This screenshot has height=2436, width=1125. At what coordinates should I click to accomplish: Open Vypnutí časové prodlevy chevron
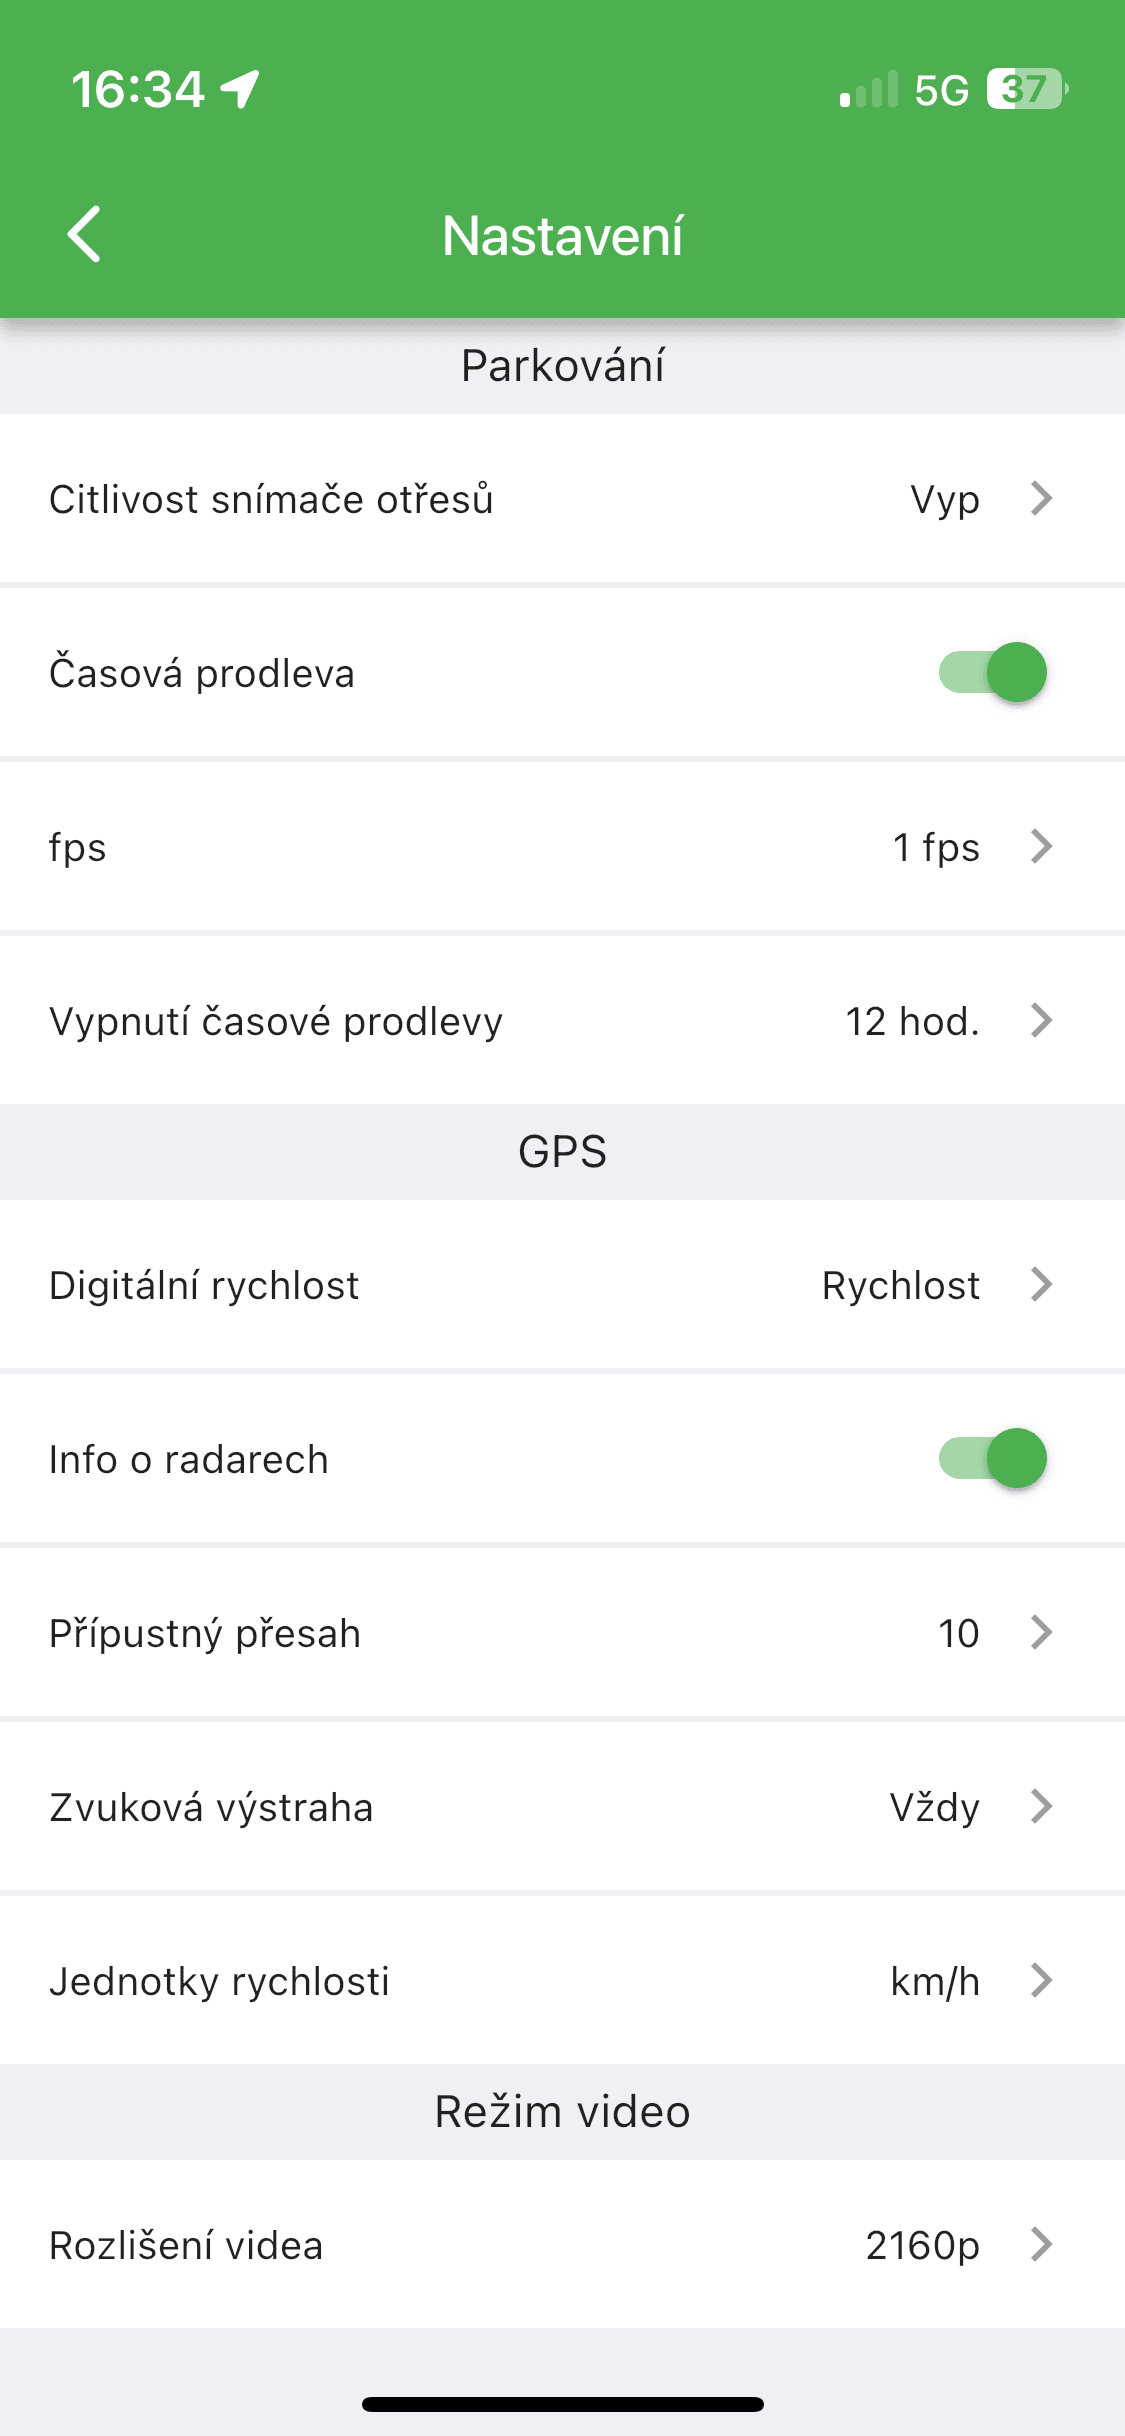1041,1020
